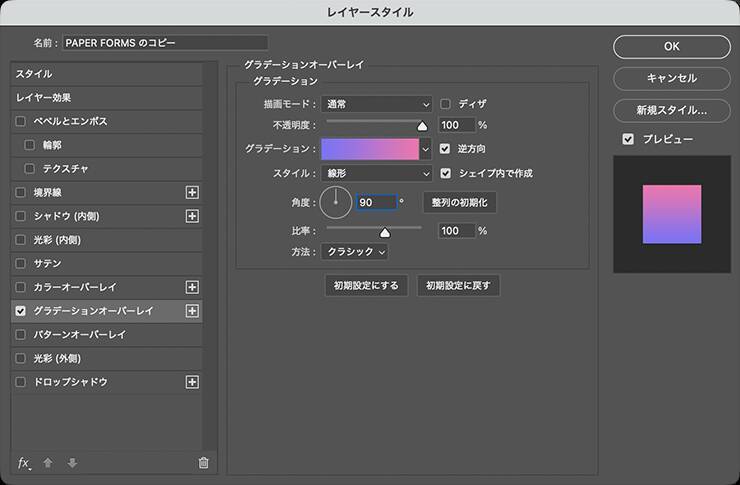Open the fx effects menu icon
740x485 pixels.
24,463
